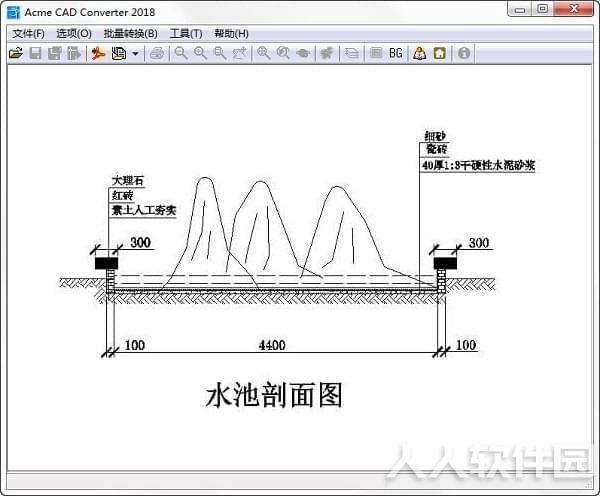Click the Save As export icon
600x496 pixels.
74,53
